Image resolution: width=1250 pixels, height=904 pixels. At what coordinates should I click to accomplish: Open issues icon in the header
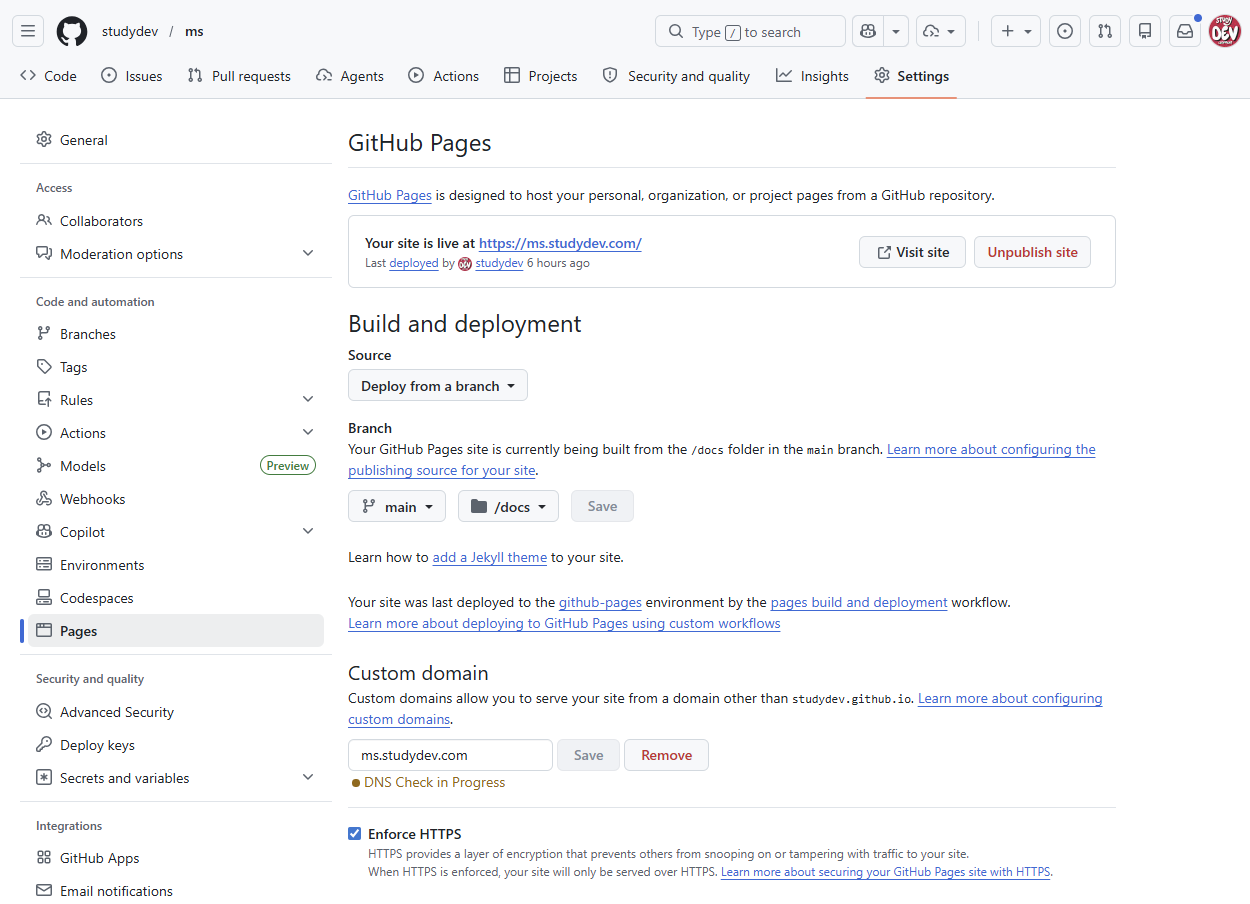coord(1065,31)
